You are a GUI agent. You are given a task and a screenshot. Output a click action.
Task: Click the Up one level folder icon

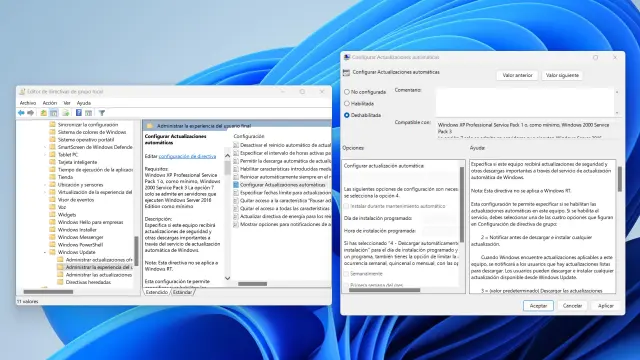tap(43, 113)
